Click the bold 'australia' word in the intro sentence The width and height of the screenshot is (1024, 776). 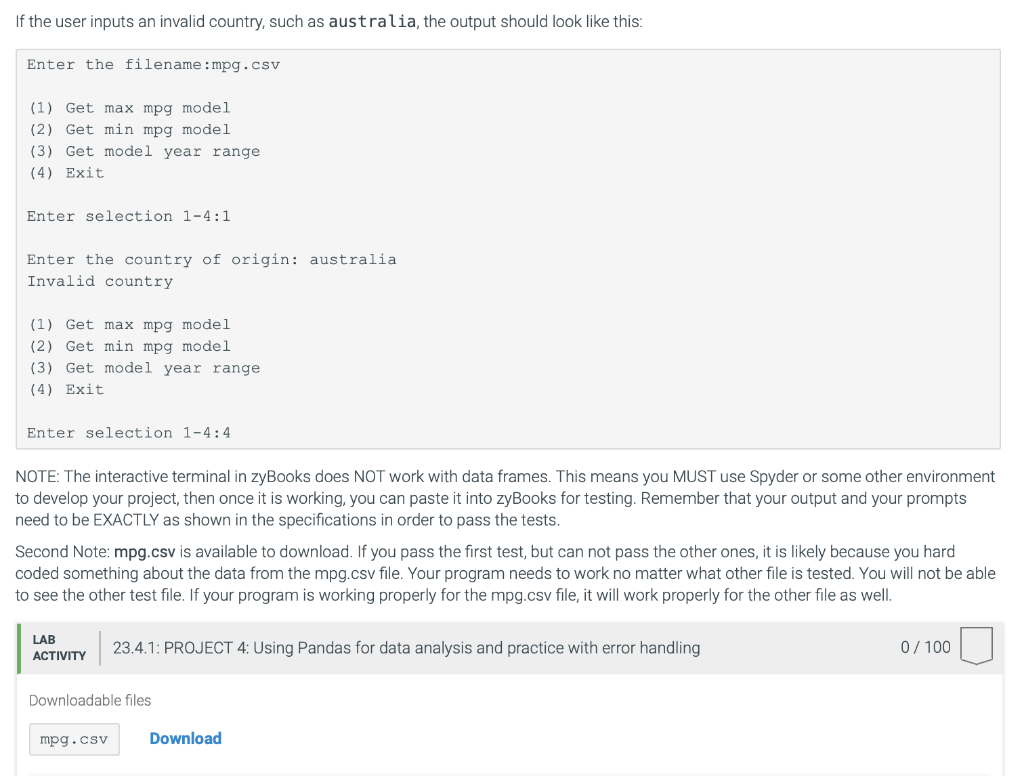tap(372, 22)
